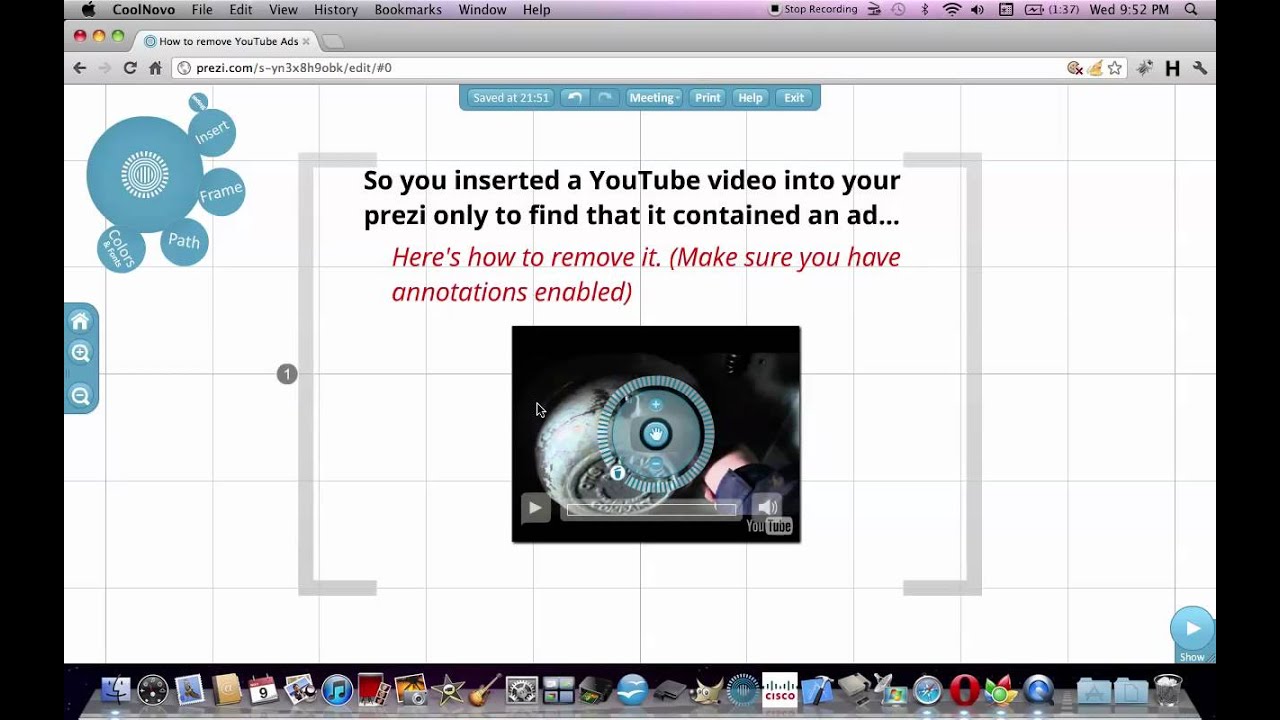Click the Saved at 21:51 status

pyautogui.click(x=511, y=98)
